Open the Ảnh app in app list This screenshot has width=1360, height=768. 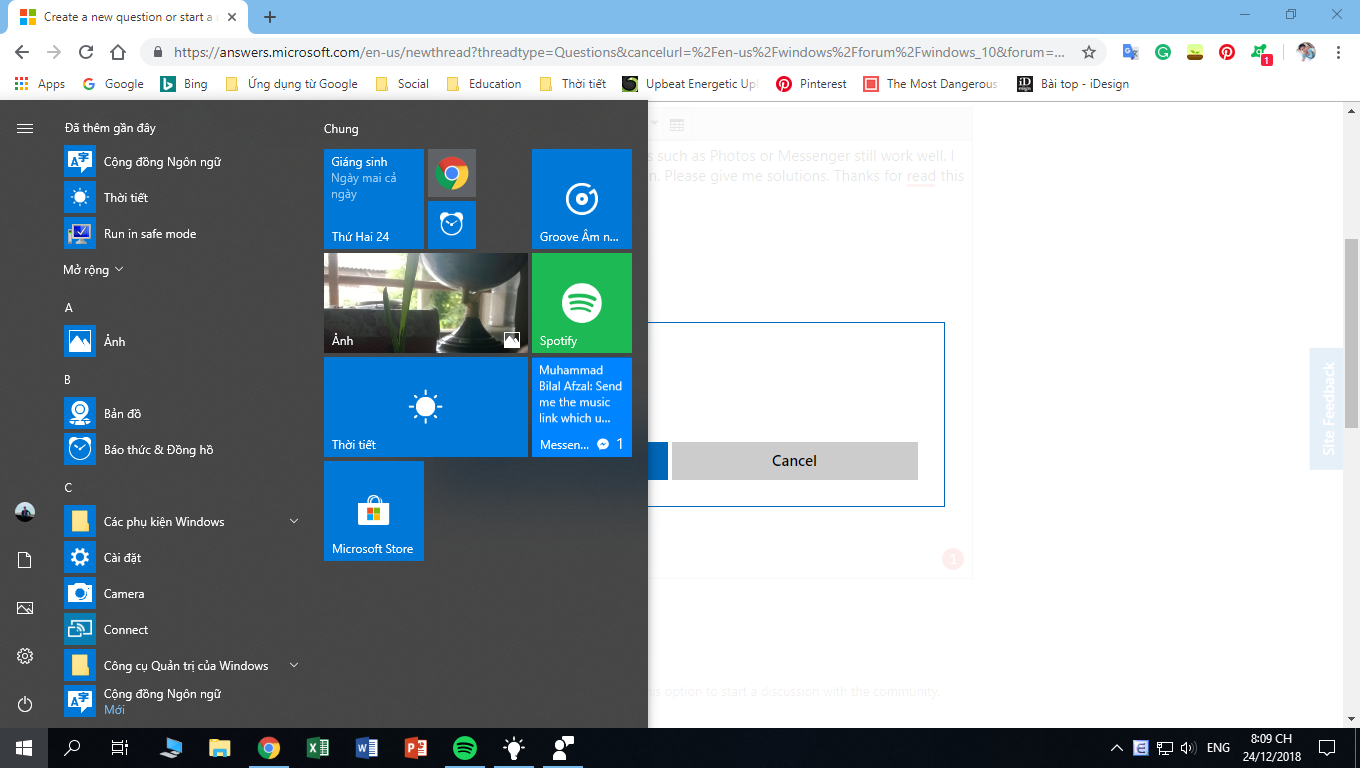pos(184,342)
